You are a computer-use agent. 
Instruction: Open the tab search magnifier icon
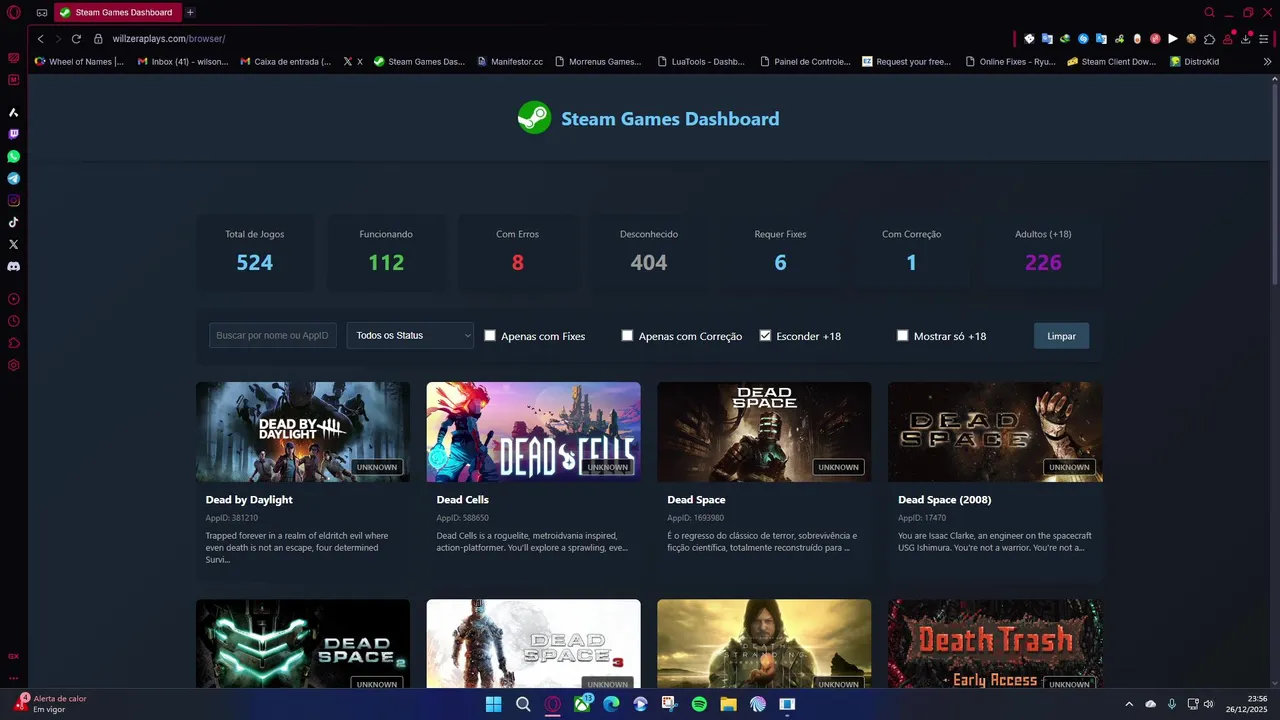pyautogui.click(x=1209, y=13)
